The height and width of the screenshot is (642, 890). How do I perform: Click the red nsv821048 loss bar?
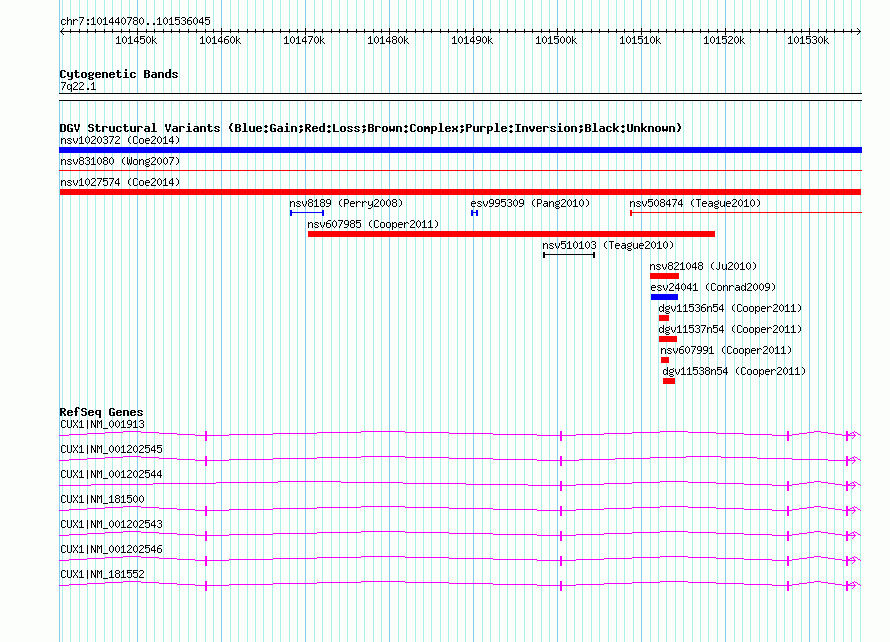pos(665,276)
